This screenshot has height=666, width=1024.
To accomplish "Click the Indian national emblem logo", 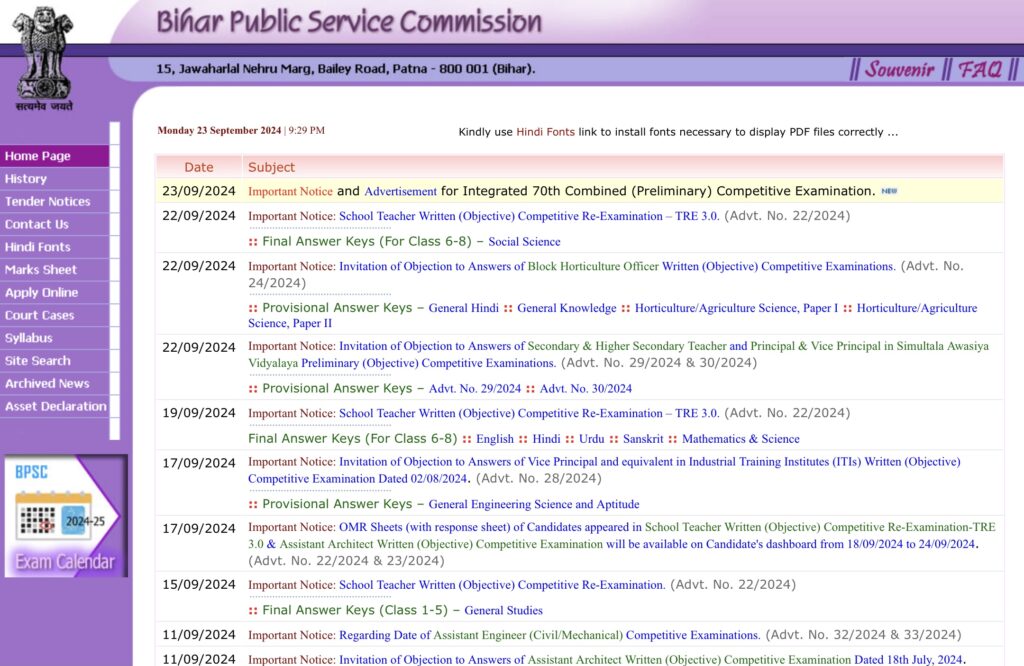I will click(x=44, y=59).
